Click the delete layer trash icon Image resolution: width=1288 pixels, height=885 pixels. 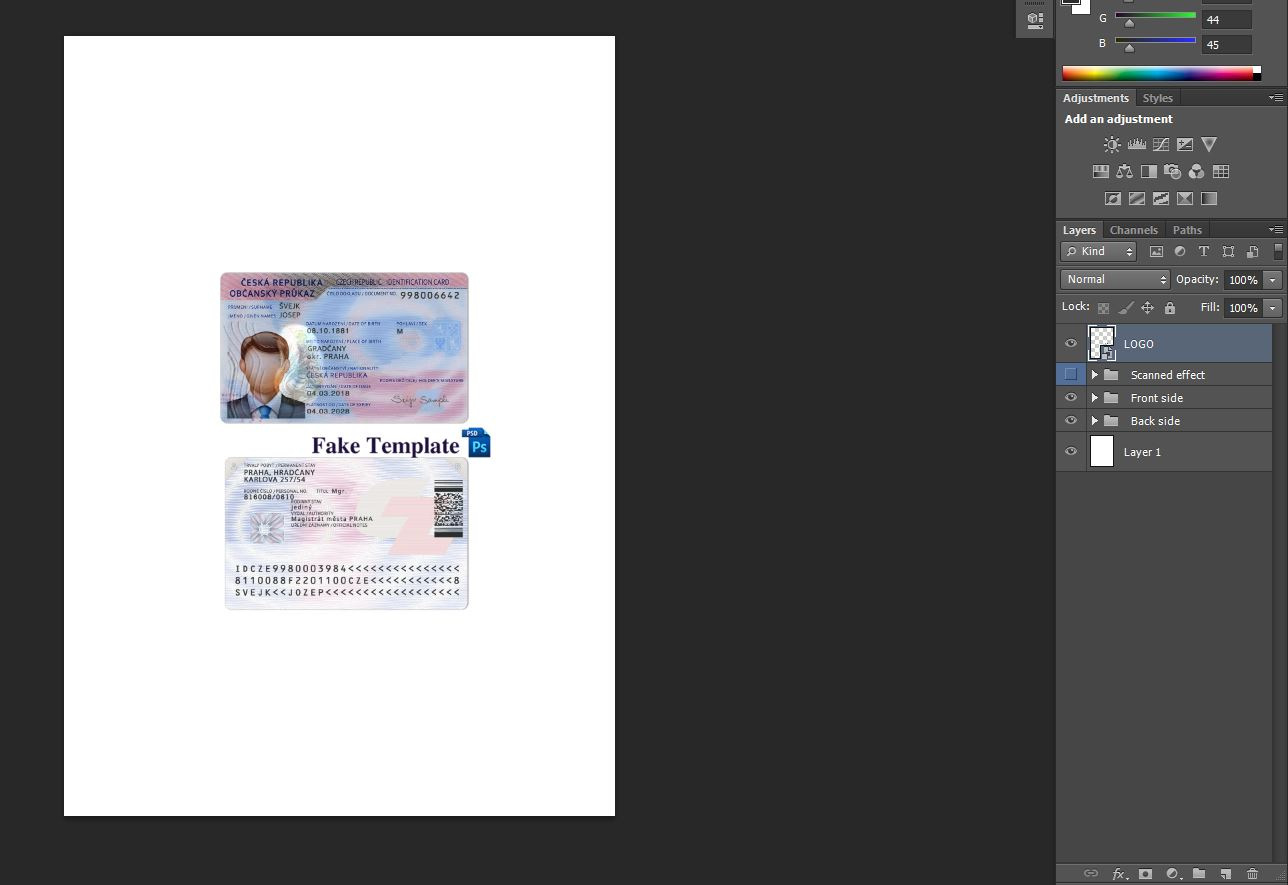1252,874
